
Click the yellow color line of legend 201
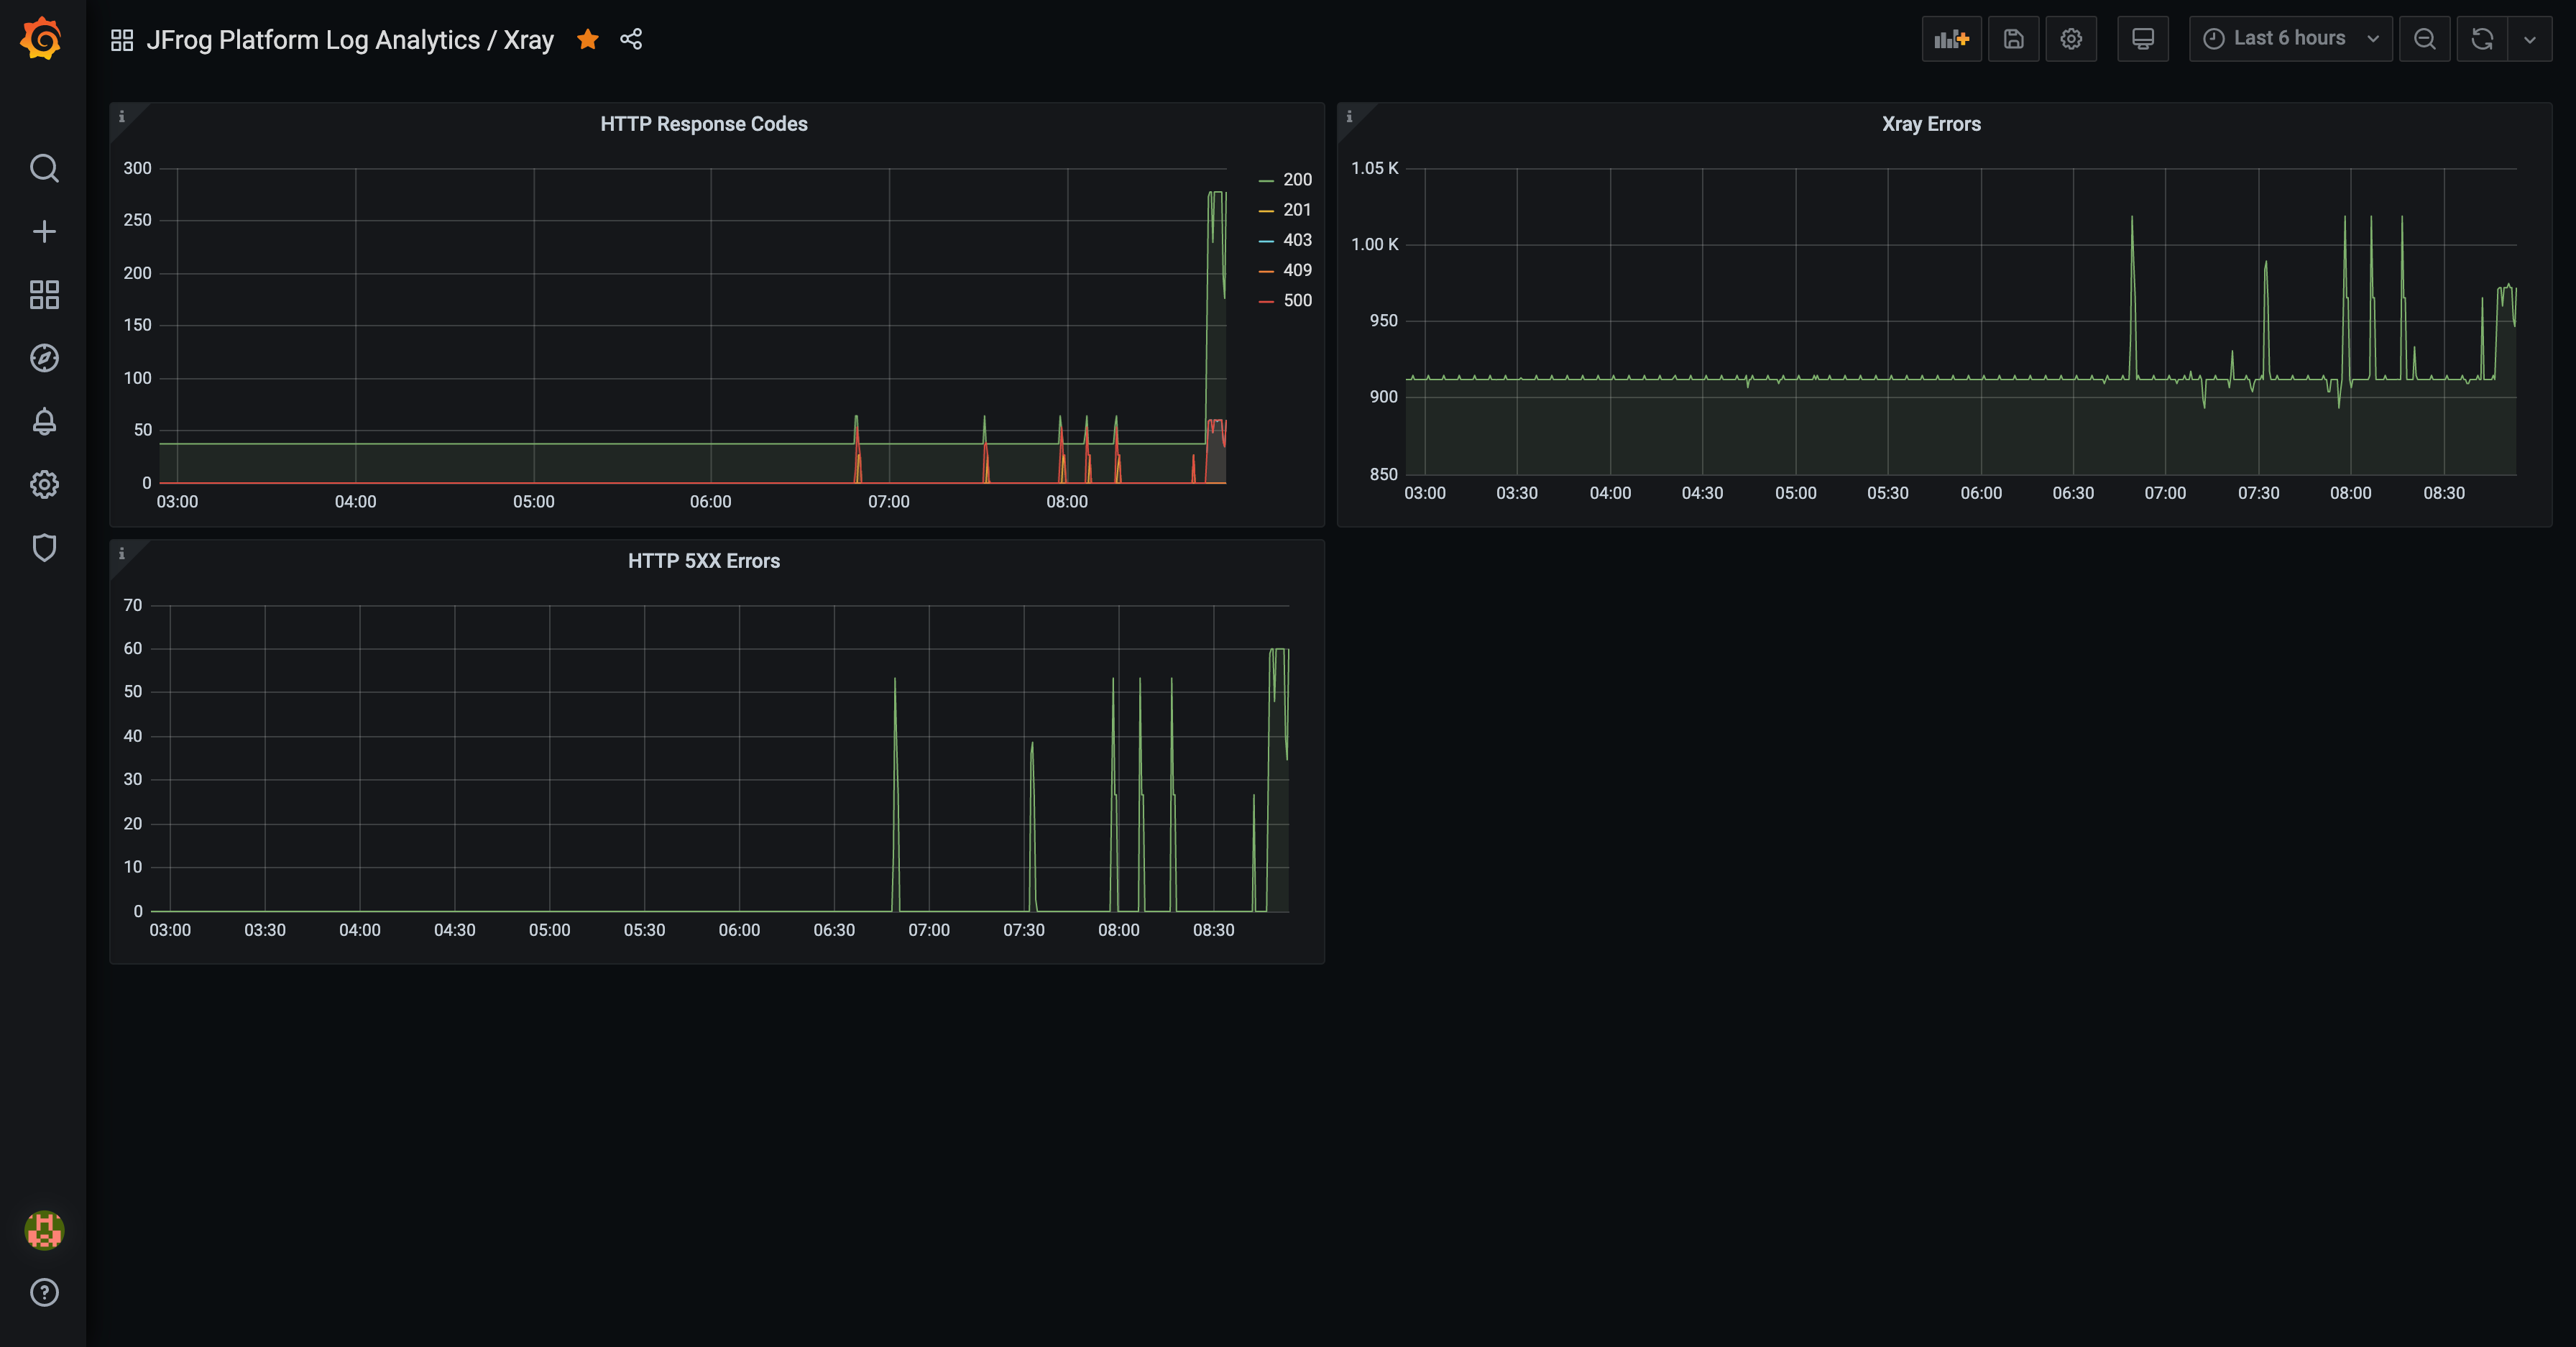[1266, 211]
